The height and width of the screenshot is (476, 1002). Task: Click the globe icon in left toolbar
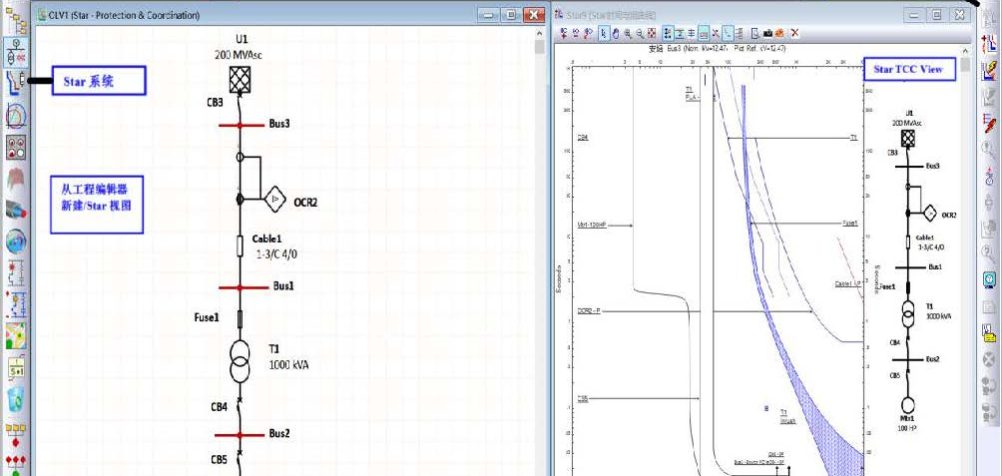[15, 242]
